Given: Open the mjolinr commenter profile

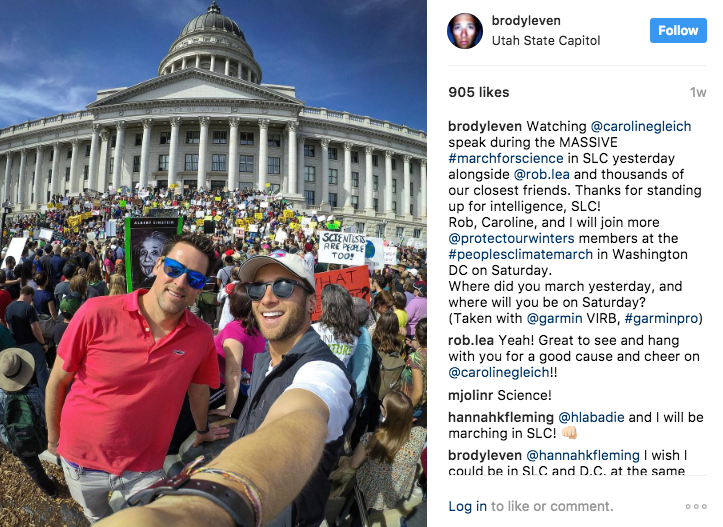Looking at the screenshot, I should click(x=471, y=395).
